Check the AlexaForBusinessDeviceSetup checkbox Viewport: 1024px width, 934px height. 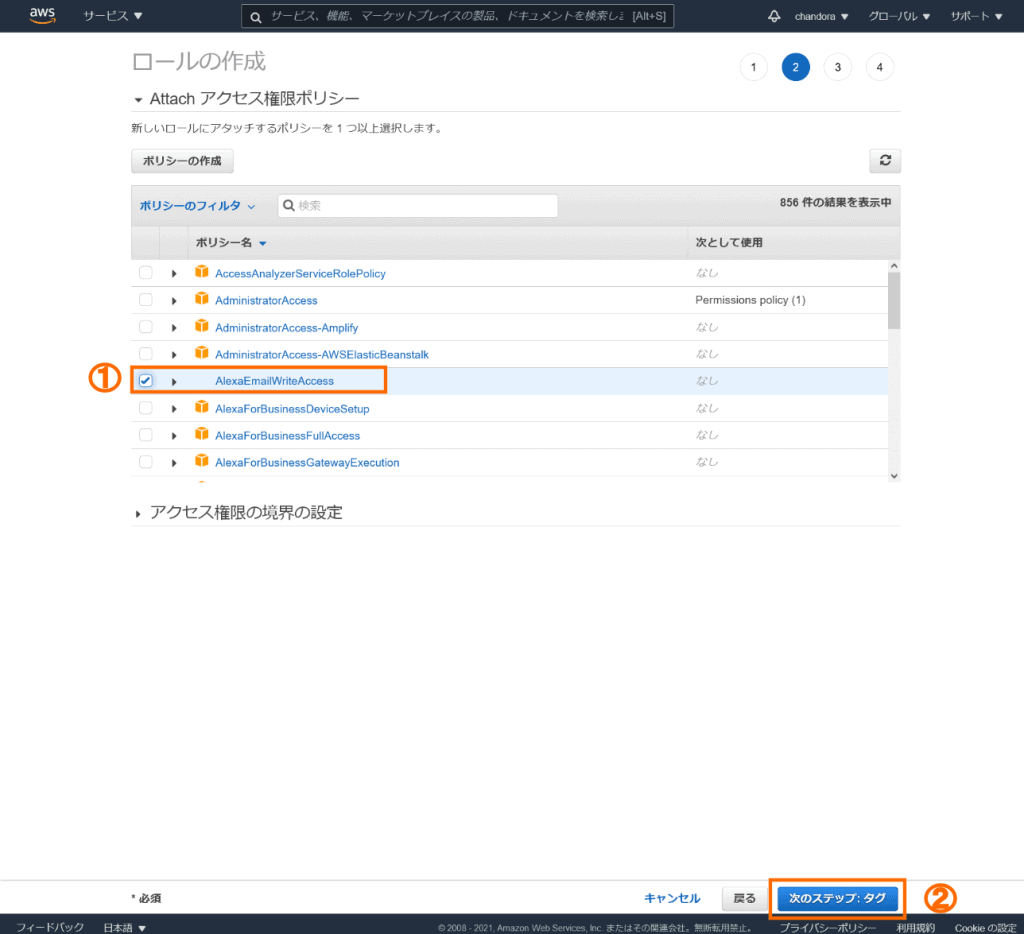tap(146, 408)
